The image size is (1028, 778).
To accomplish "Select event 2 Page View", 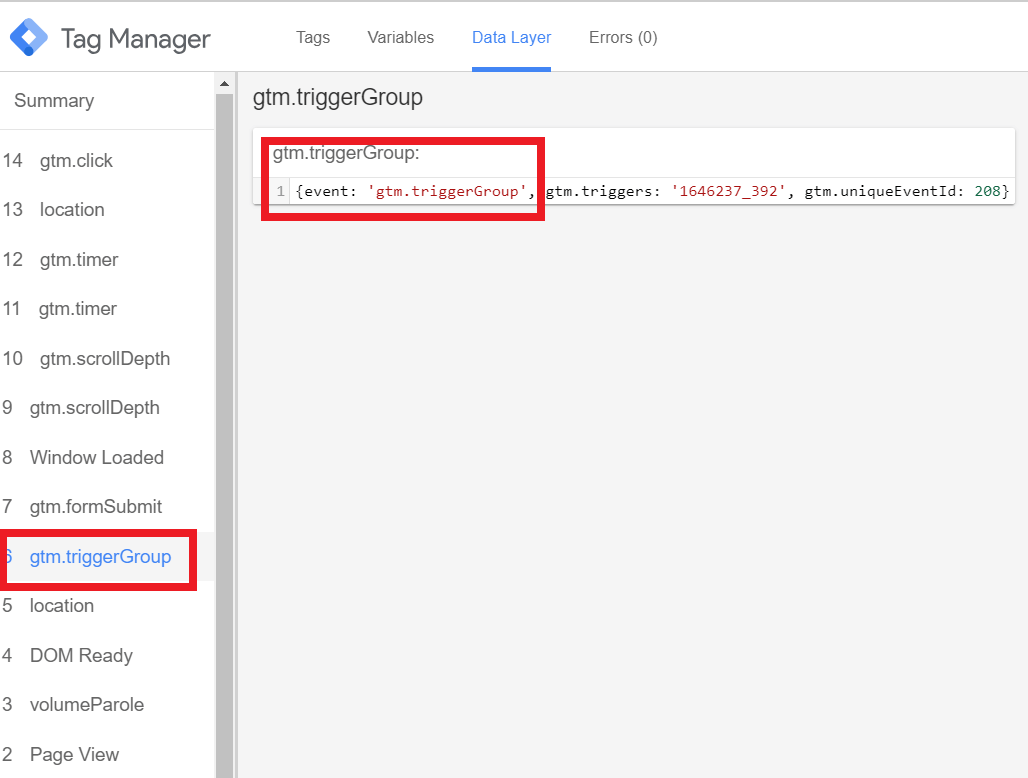I will (107, 754).
